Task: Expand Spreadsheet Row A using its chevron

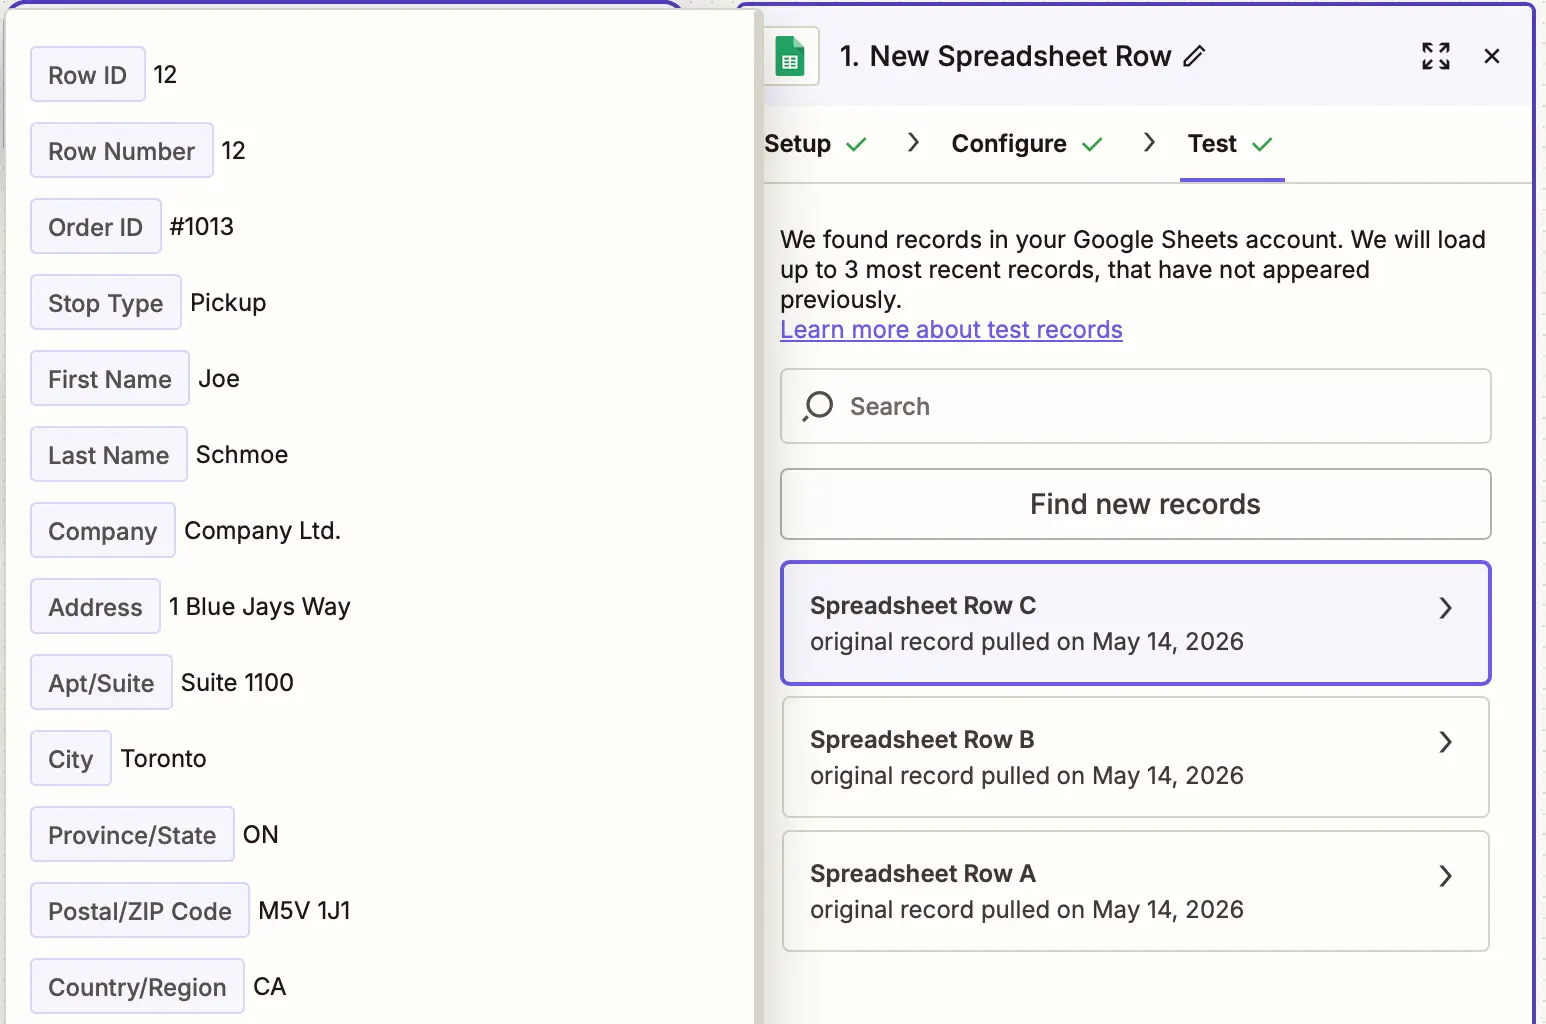Action: click(x=1445, y=876)
